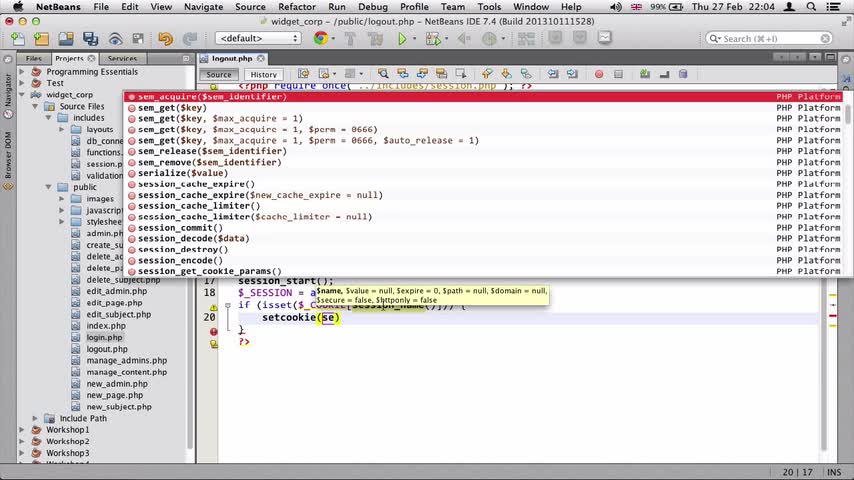This screenshot has width=854, height=480.
Task: Open login.php in the project tree
Action: (x=105, y=337)
